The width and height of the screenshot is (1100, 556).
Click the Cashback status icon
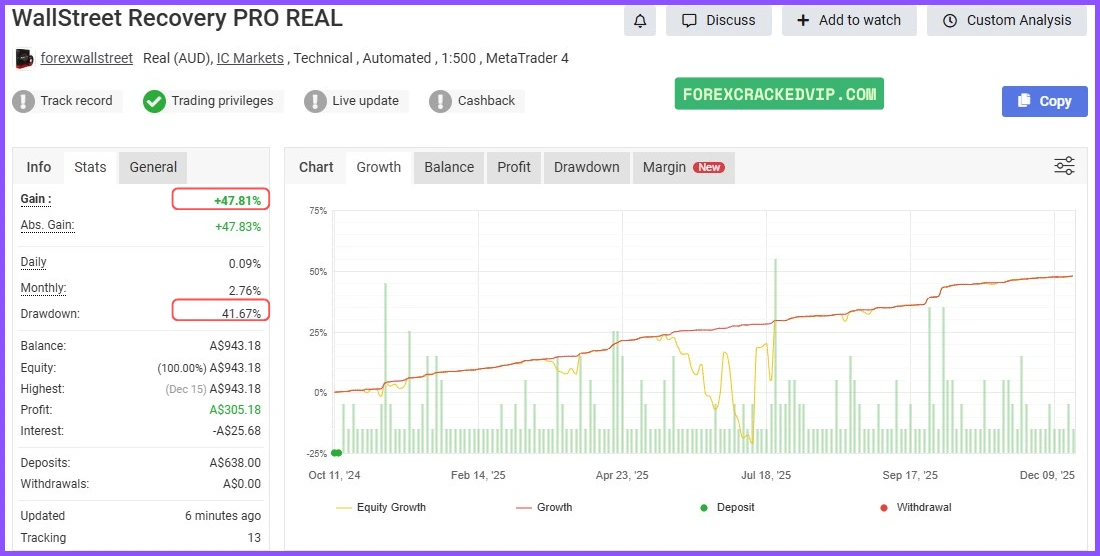coord(441,101)
